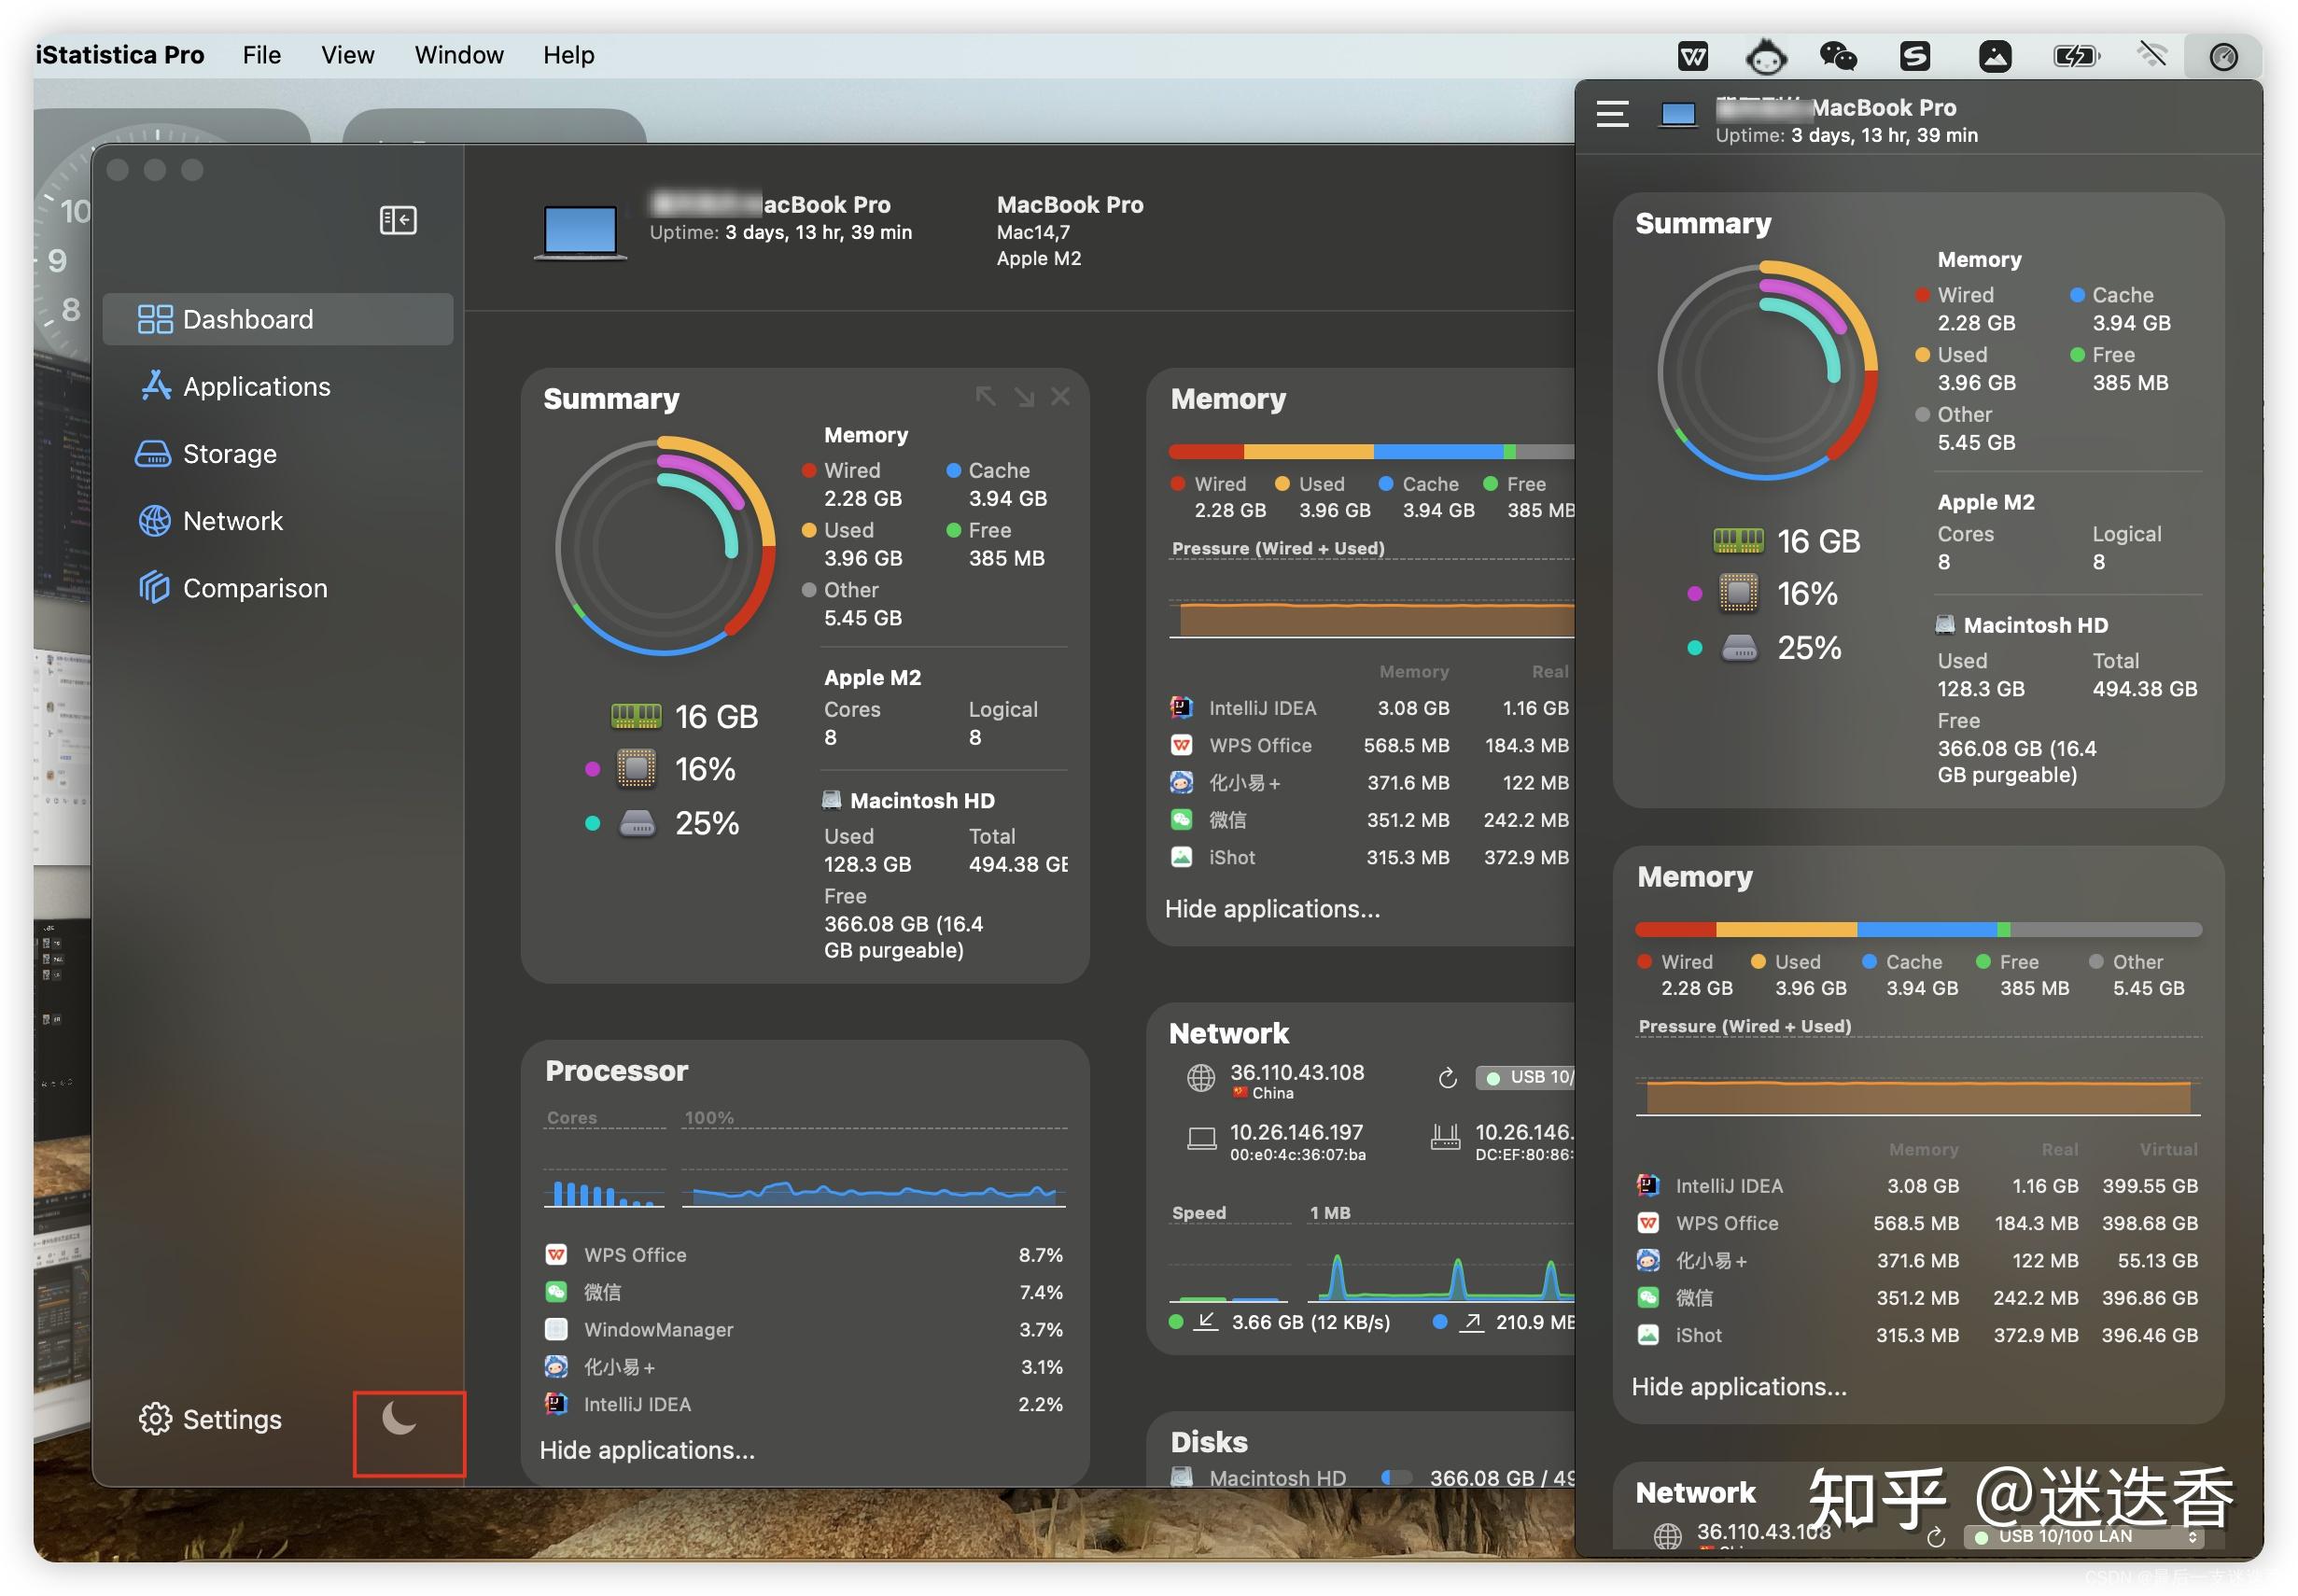Open the Applications section in sidebar
The image size is (2298, 1596).
pos(256,386)
